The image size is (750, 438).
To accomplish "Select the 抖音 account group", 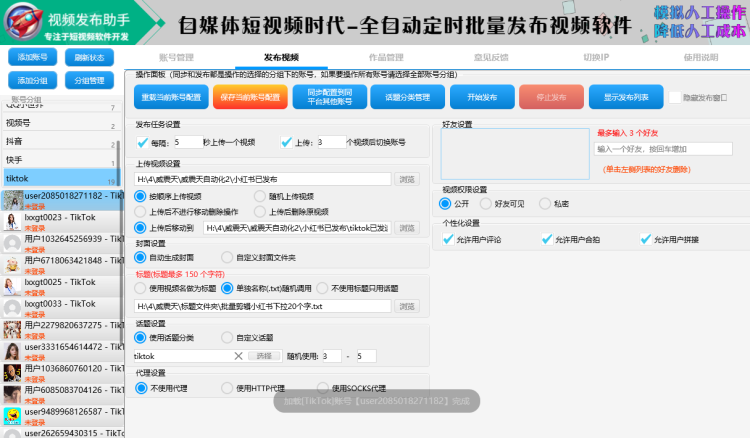I will coord(61,142).
